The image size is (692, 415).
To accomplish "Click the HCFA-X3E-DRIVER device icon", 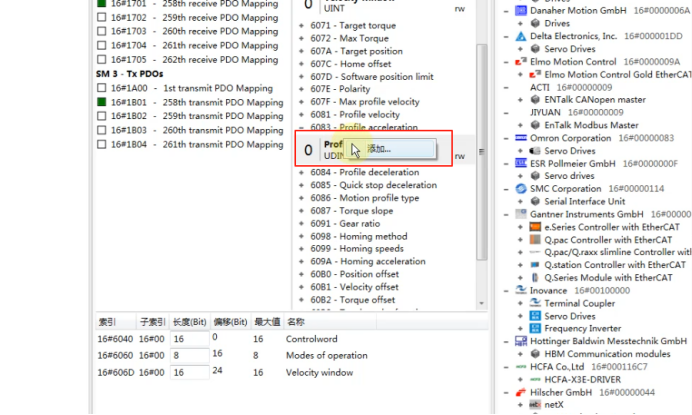I will [535, 380].
